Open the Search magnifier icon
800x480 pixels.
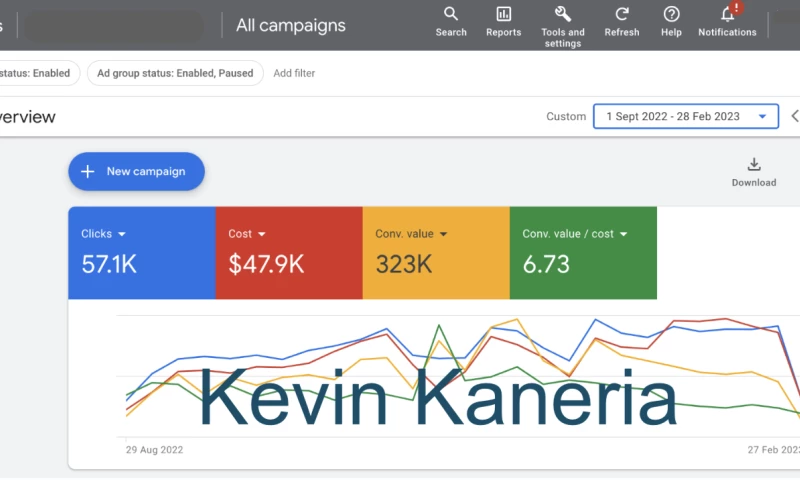coord(451,14)
